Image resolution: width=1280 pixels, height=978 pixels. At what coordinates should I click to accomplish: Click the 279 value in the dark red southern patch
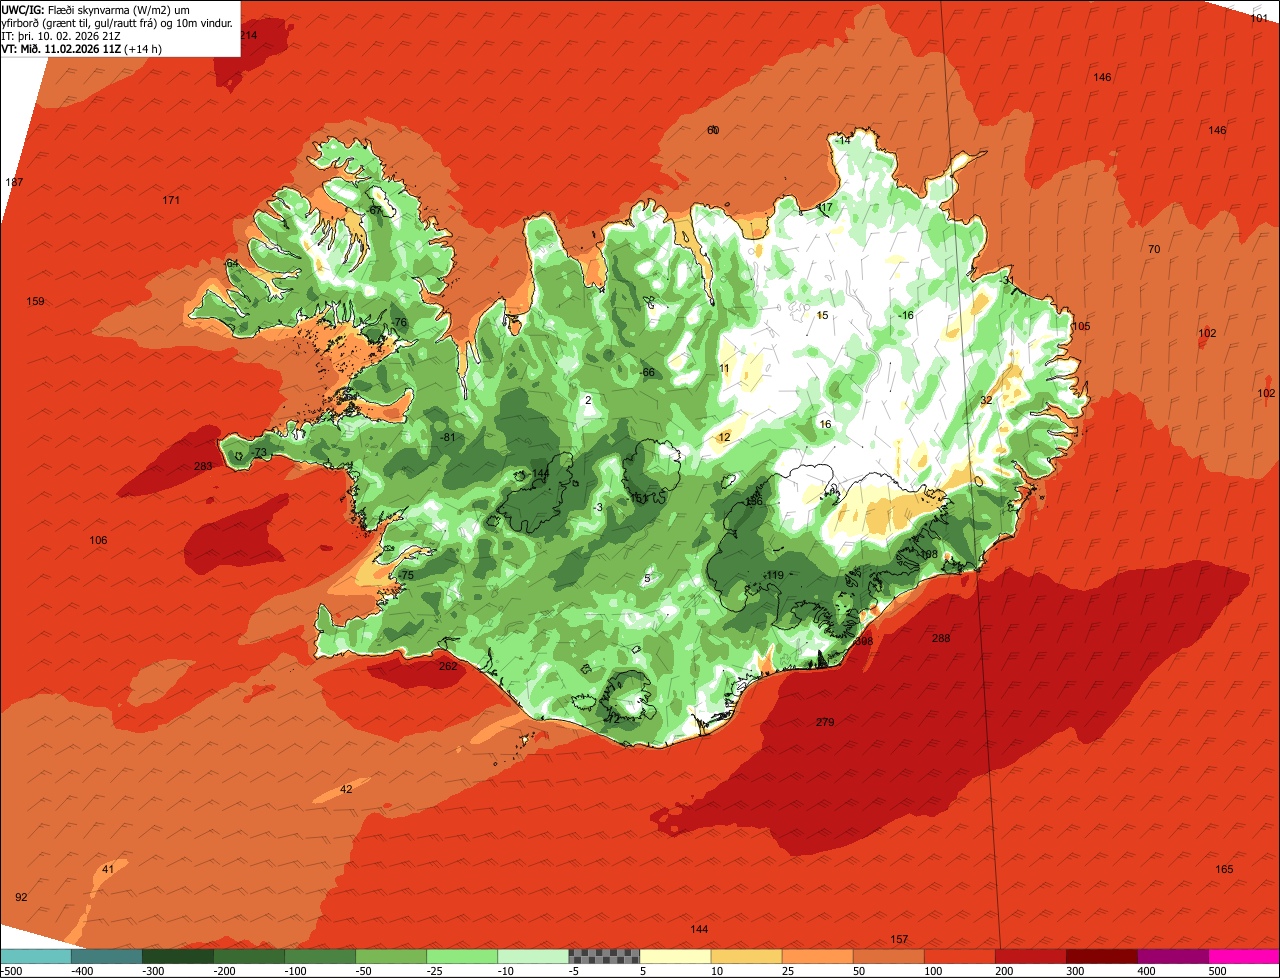pos(825,722)
